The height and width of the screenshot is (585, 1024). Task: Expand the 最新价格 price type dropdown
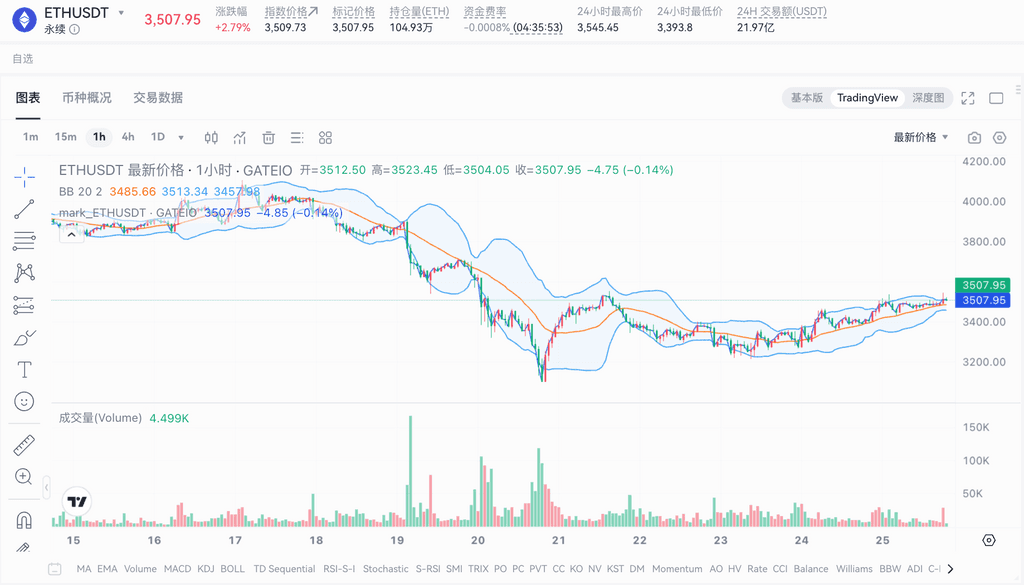pyautogui.click(x=921, y=137)
